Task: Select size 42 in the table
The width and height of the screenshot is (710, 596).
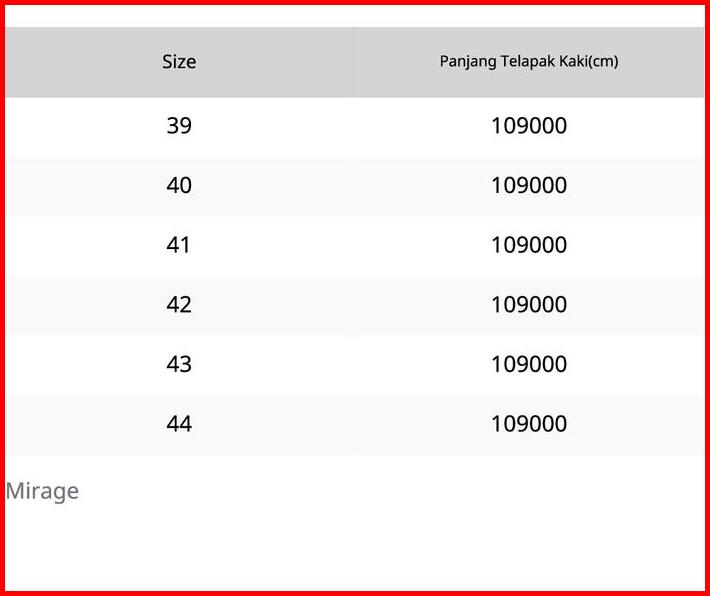Action: pyautogui.click(x=179, y=305)
